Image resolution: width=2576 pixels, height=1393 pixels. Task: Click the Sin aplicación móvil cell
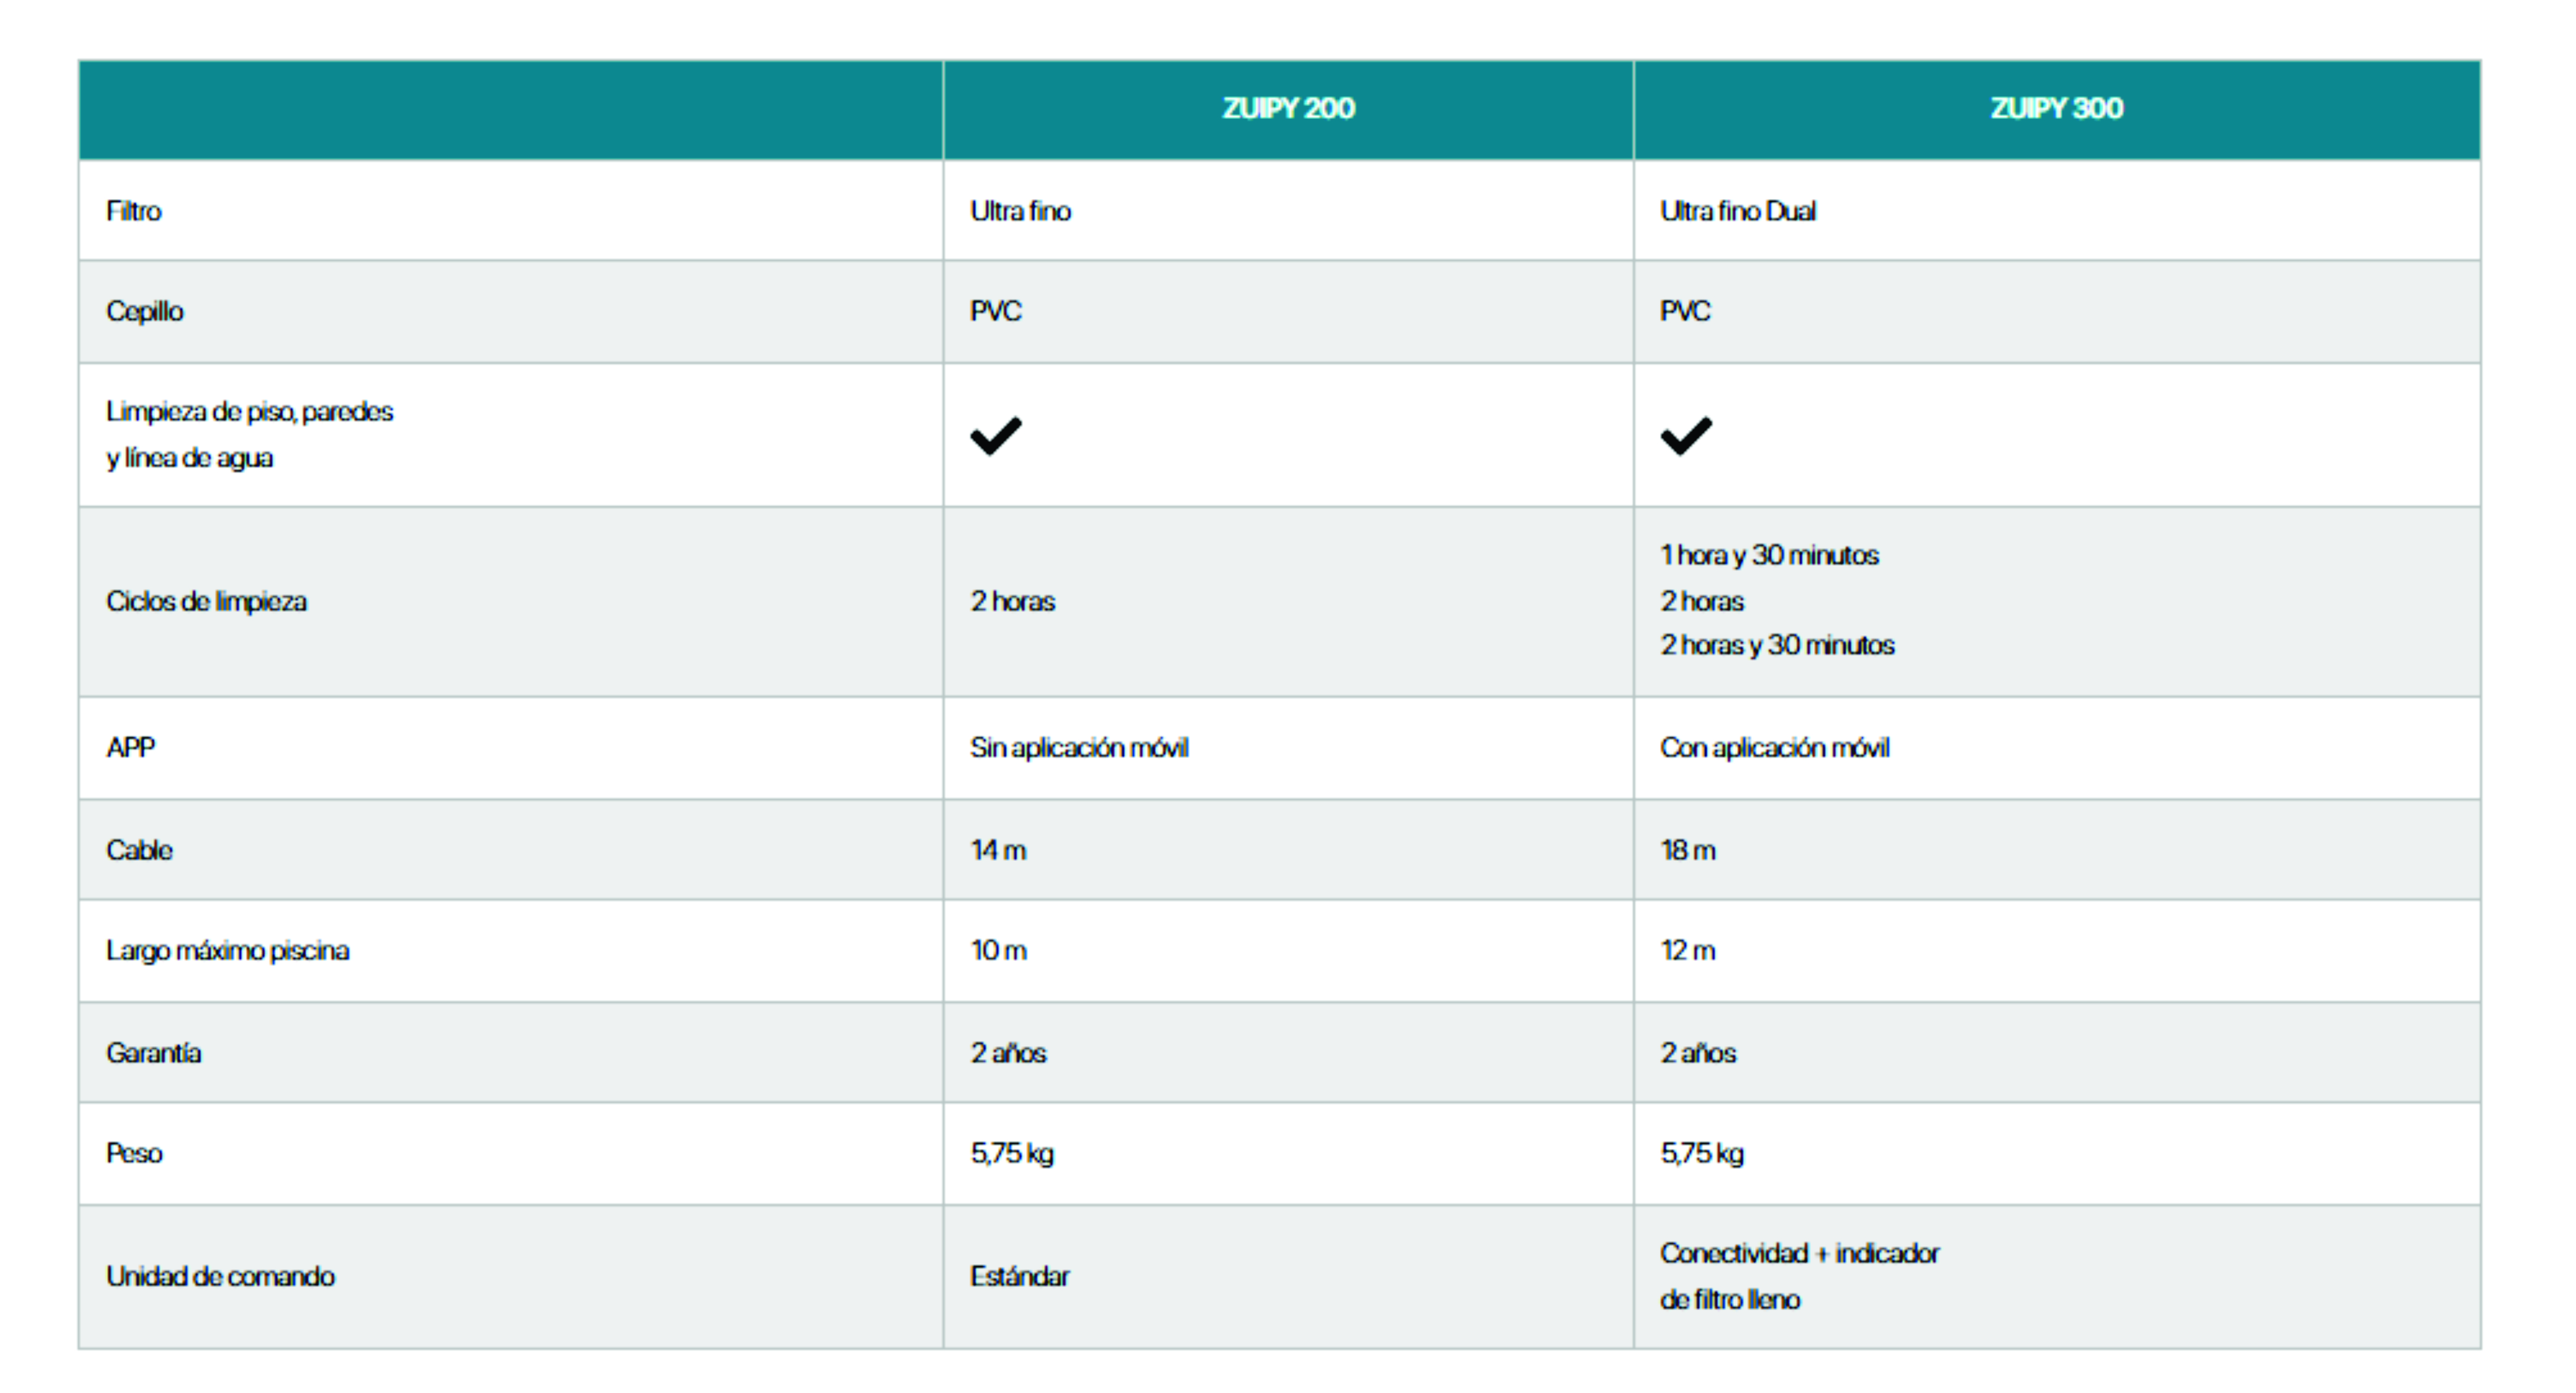tap(1079, 747)
